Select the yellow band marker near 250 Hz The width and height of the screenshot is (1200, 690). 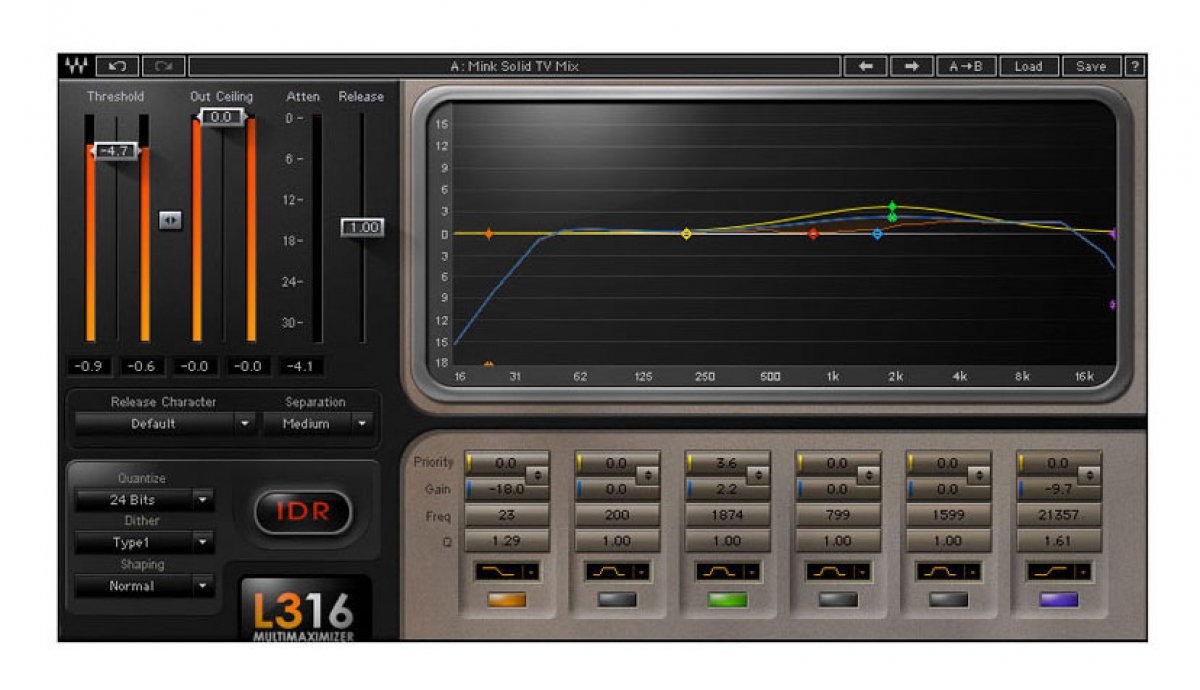click(686, 233)
